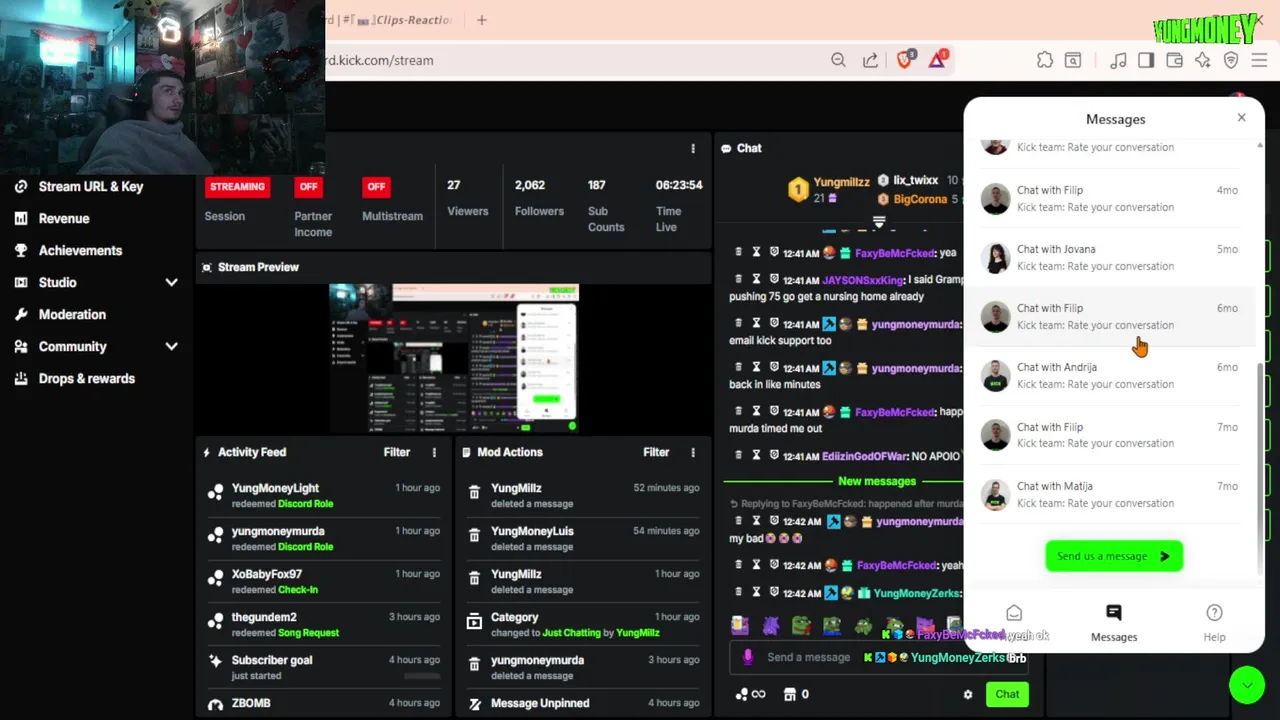Toggle the browser sidebar panel icon

coord(1146,60)
